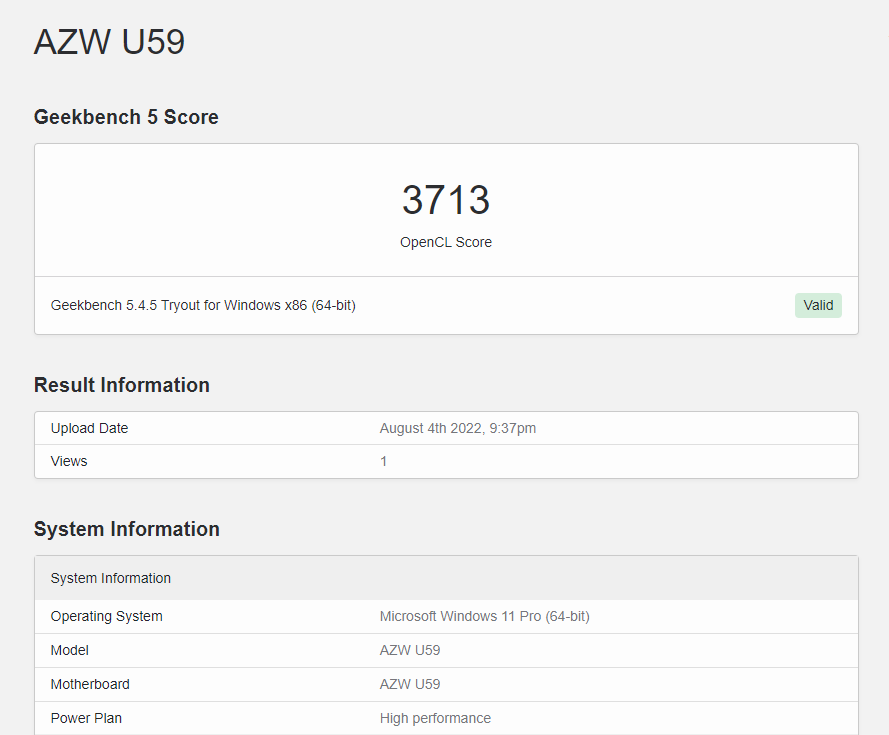Click the OpenCL Score label
The width and height of the screenshot is (889, 735).
445,242
